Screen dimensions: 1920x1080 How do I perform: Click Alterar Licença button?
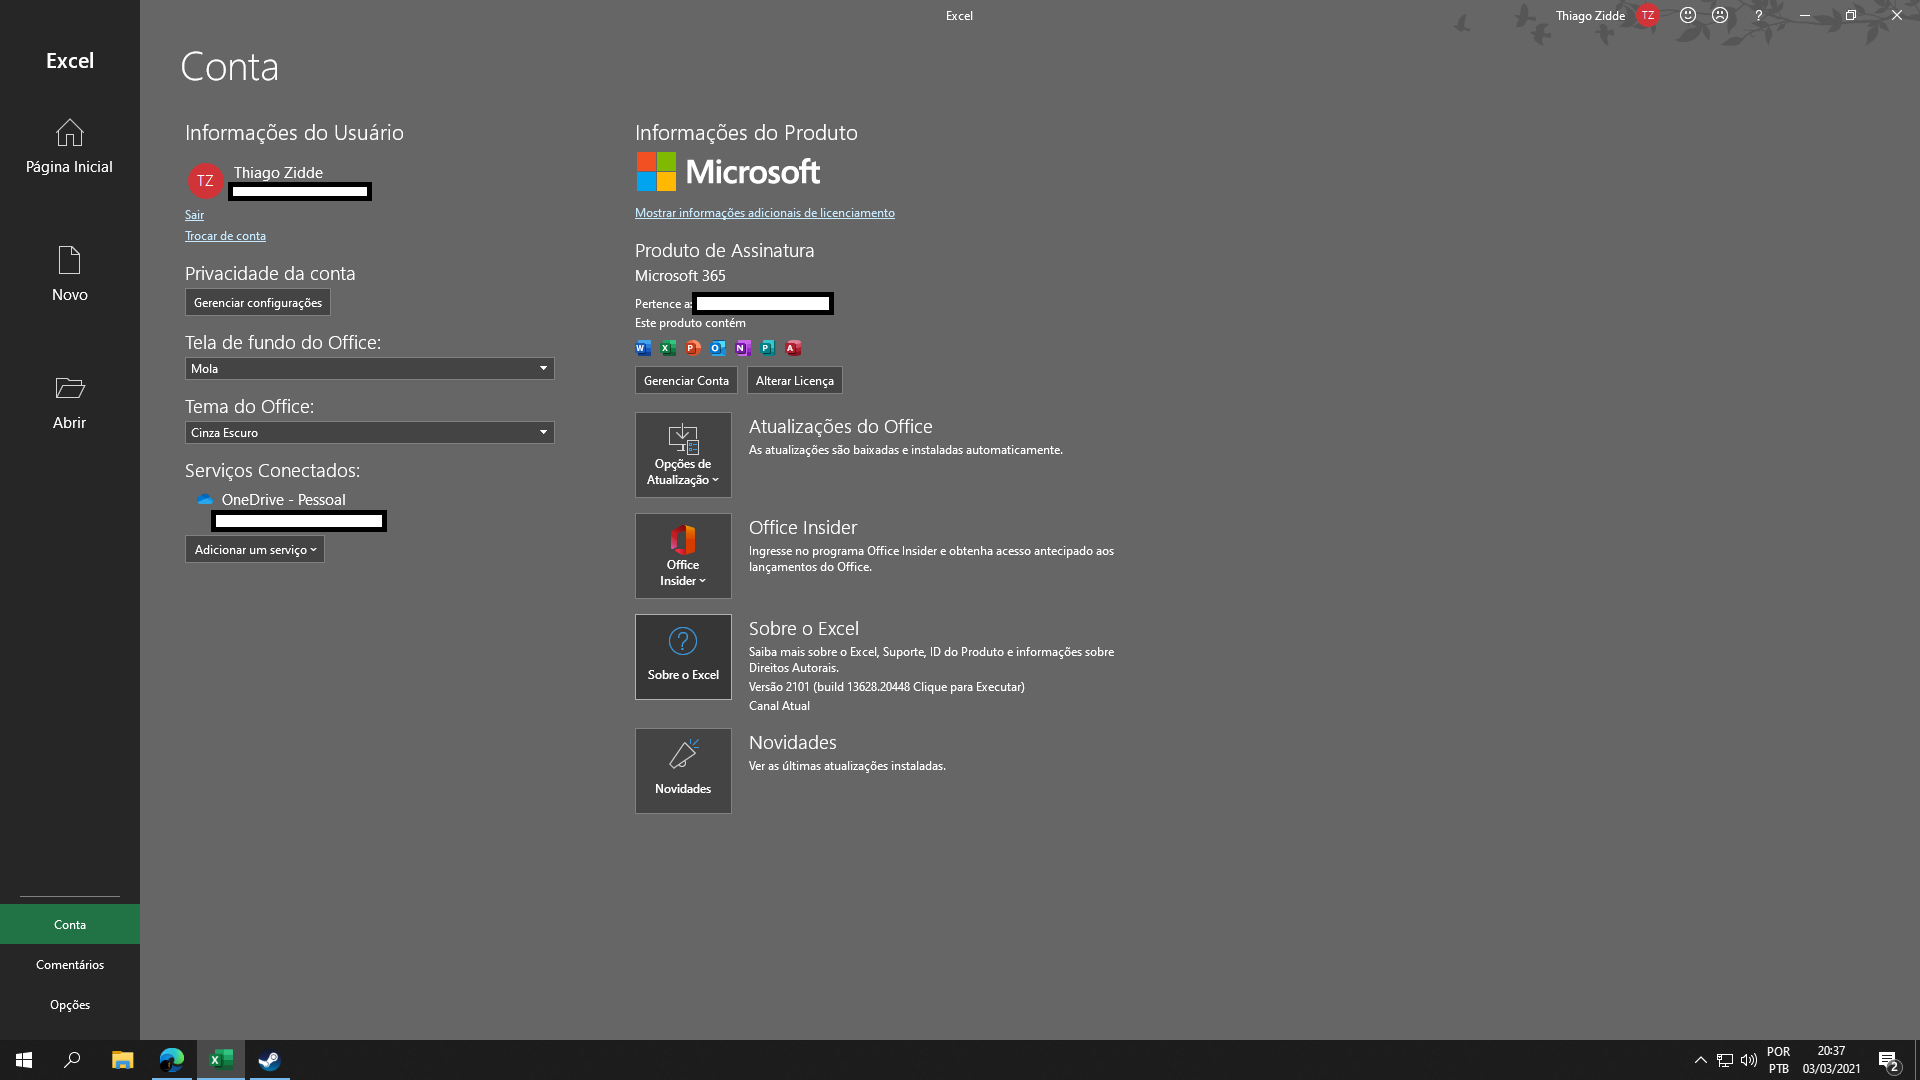[795, 380]
